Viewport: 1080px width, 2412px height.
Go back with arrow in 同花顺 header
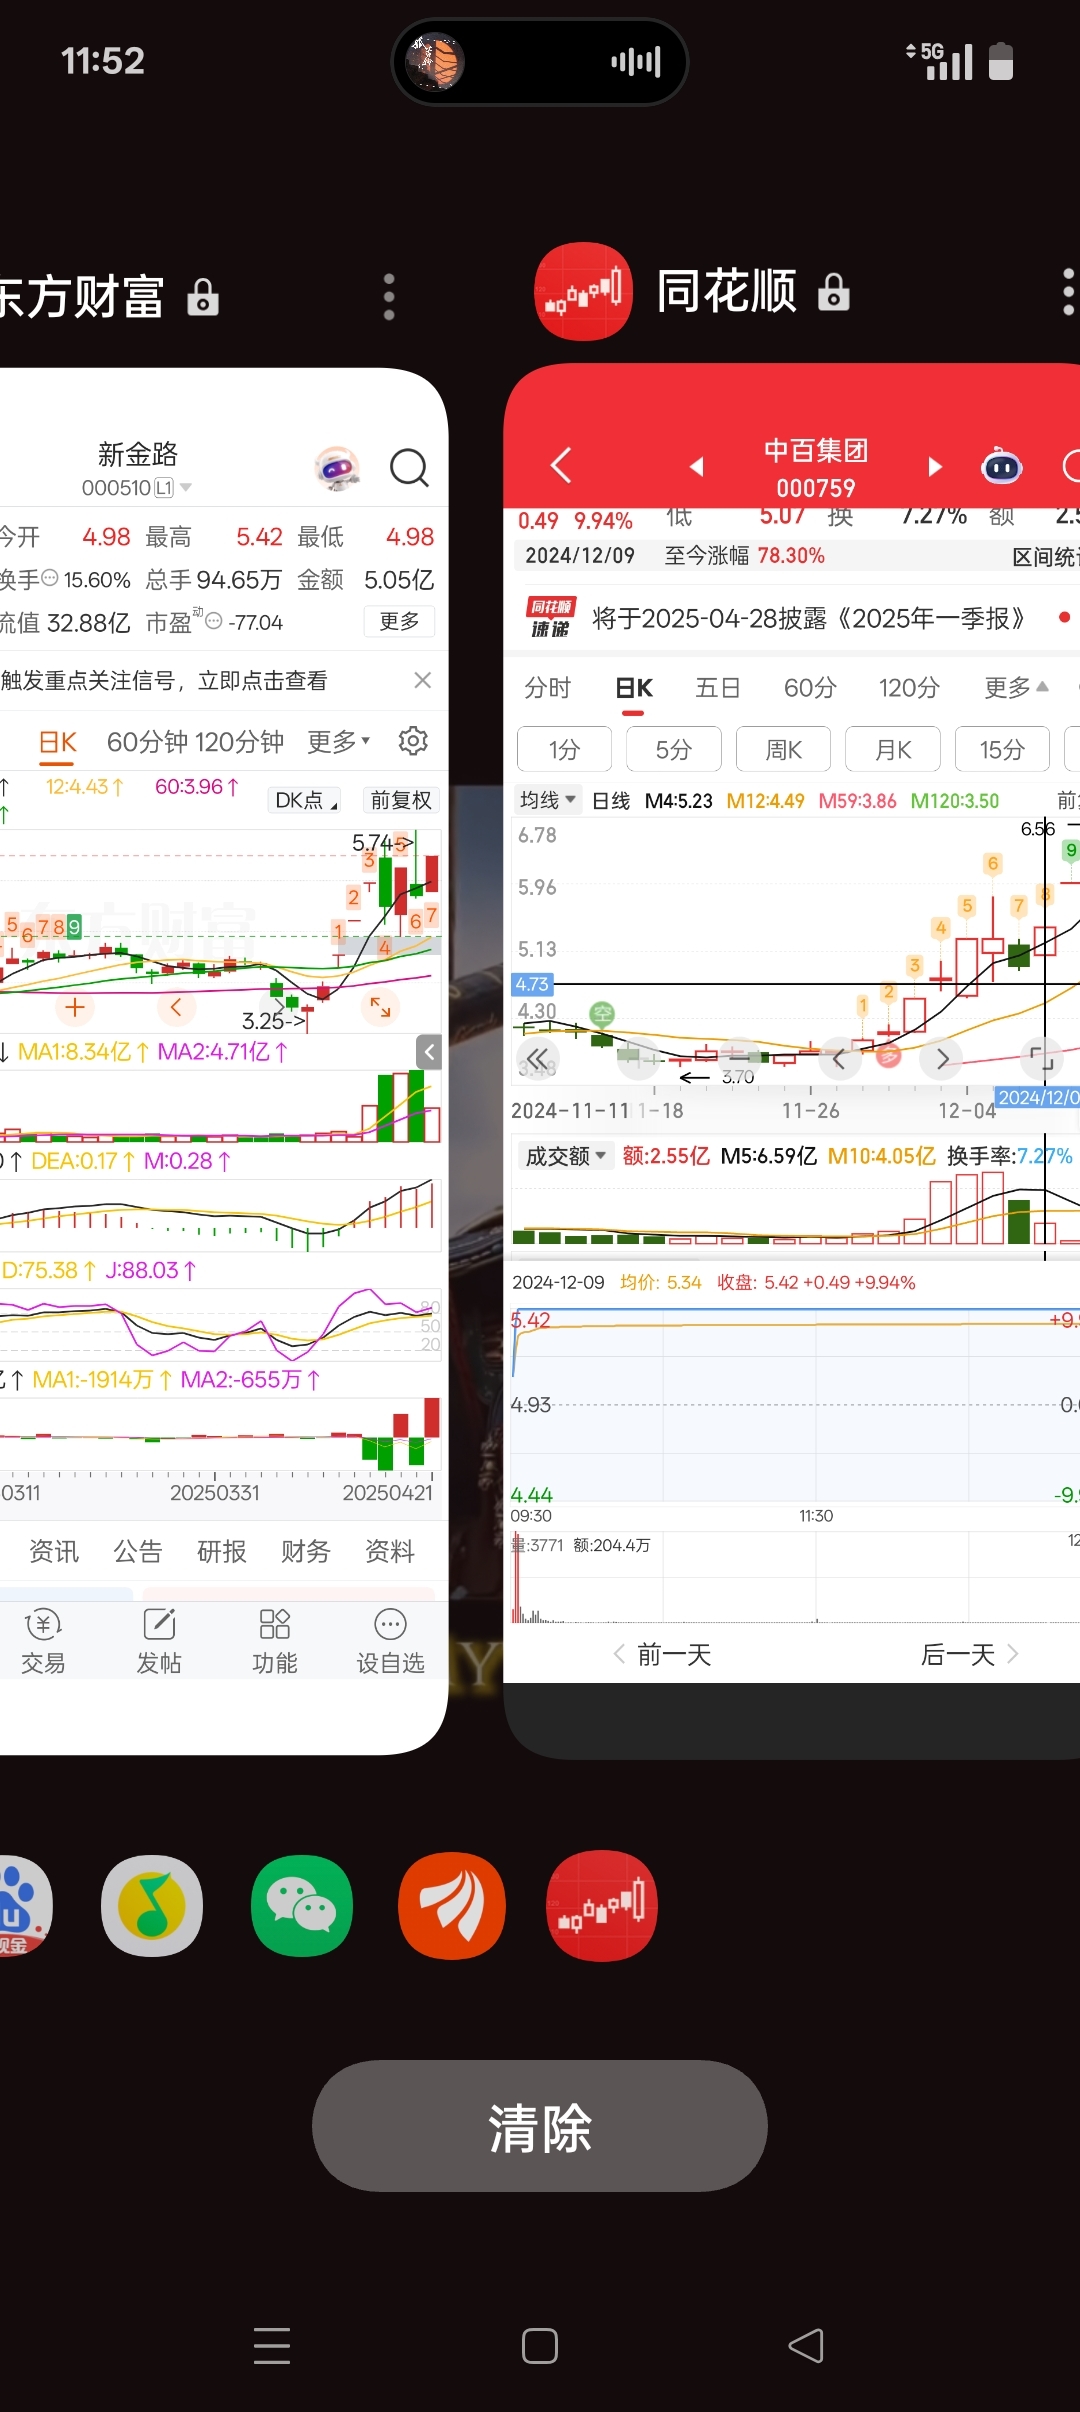[561, 465]
